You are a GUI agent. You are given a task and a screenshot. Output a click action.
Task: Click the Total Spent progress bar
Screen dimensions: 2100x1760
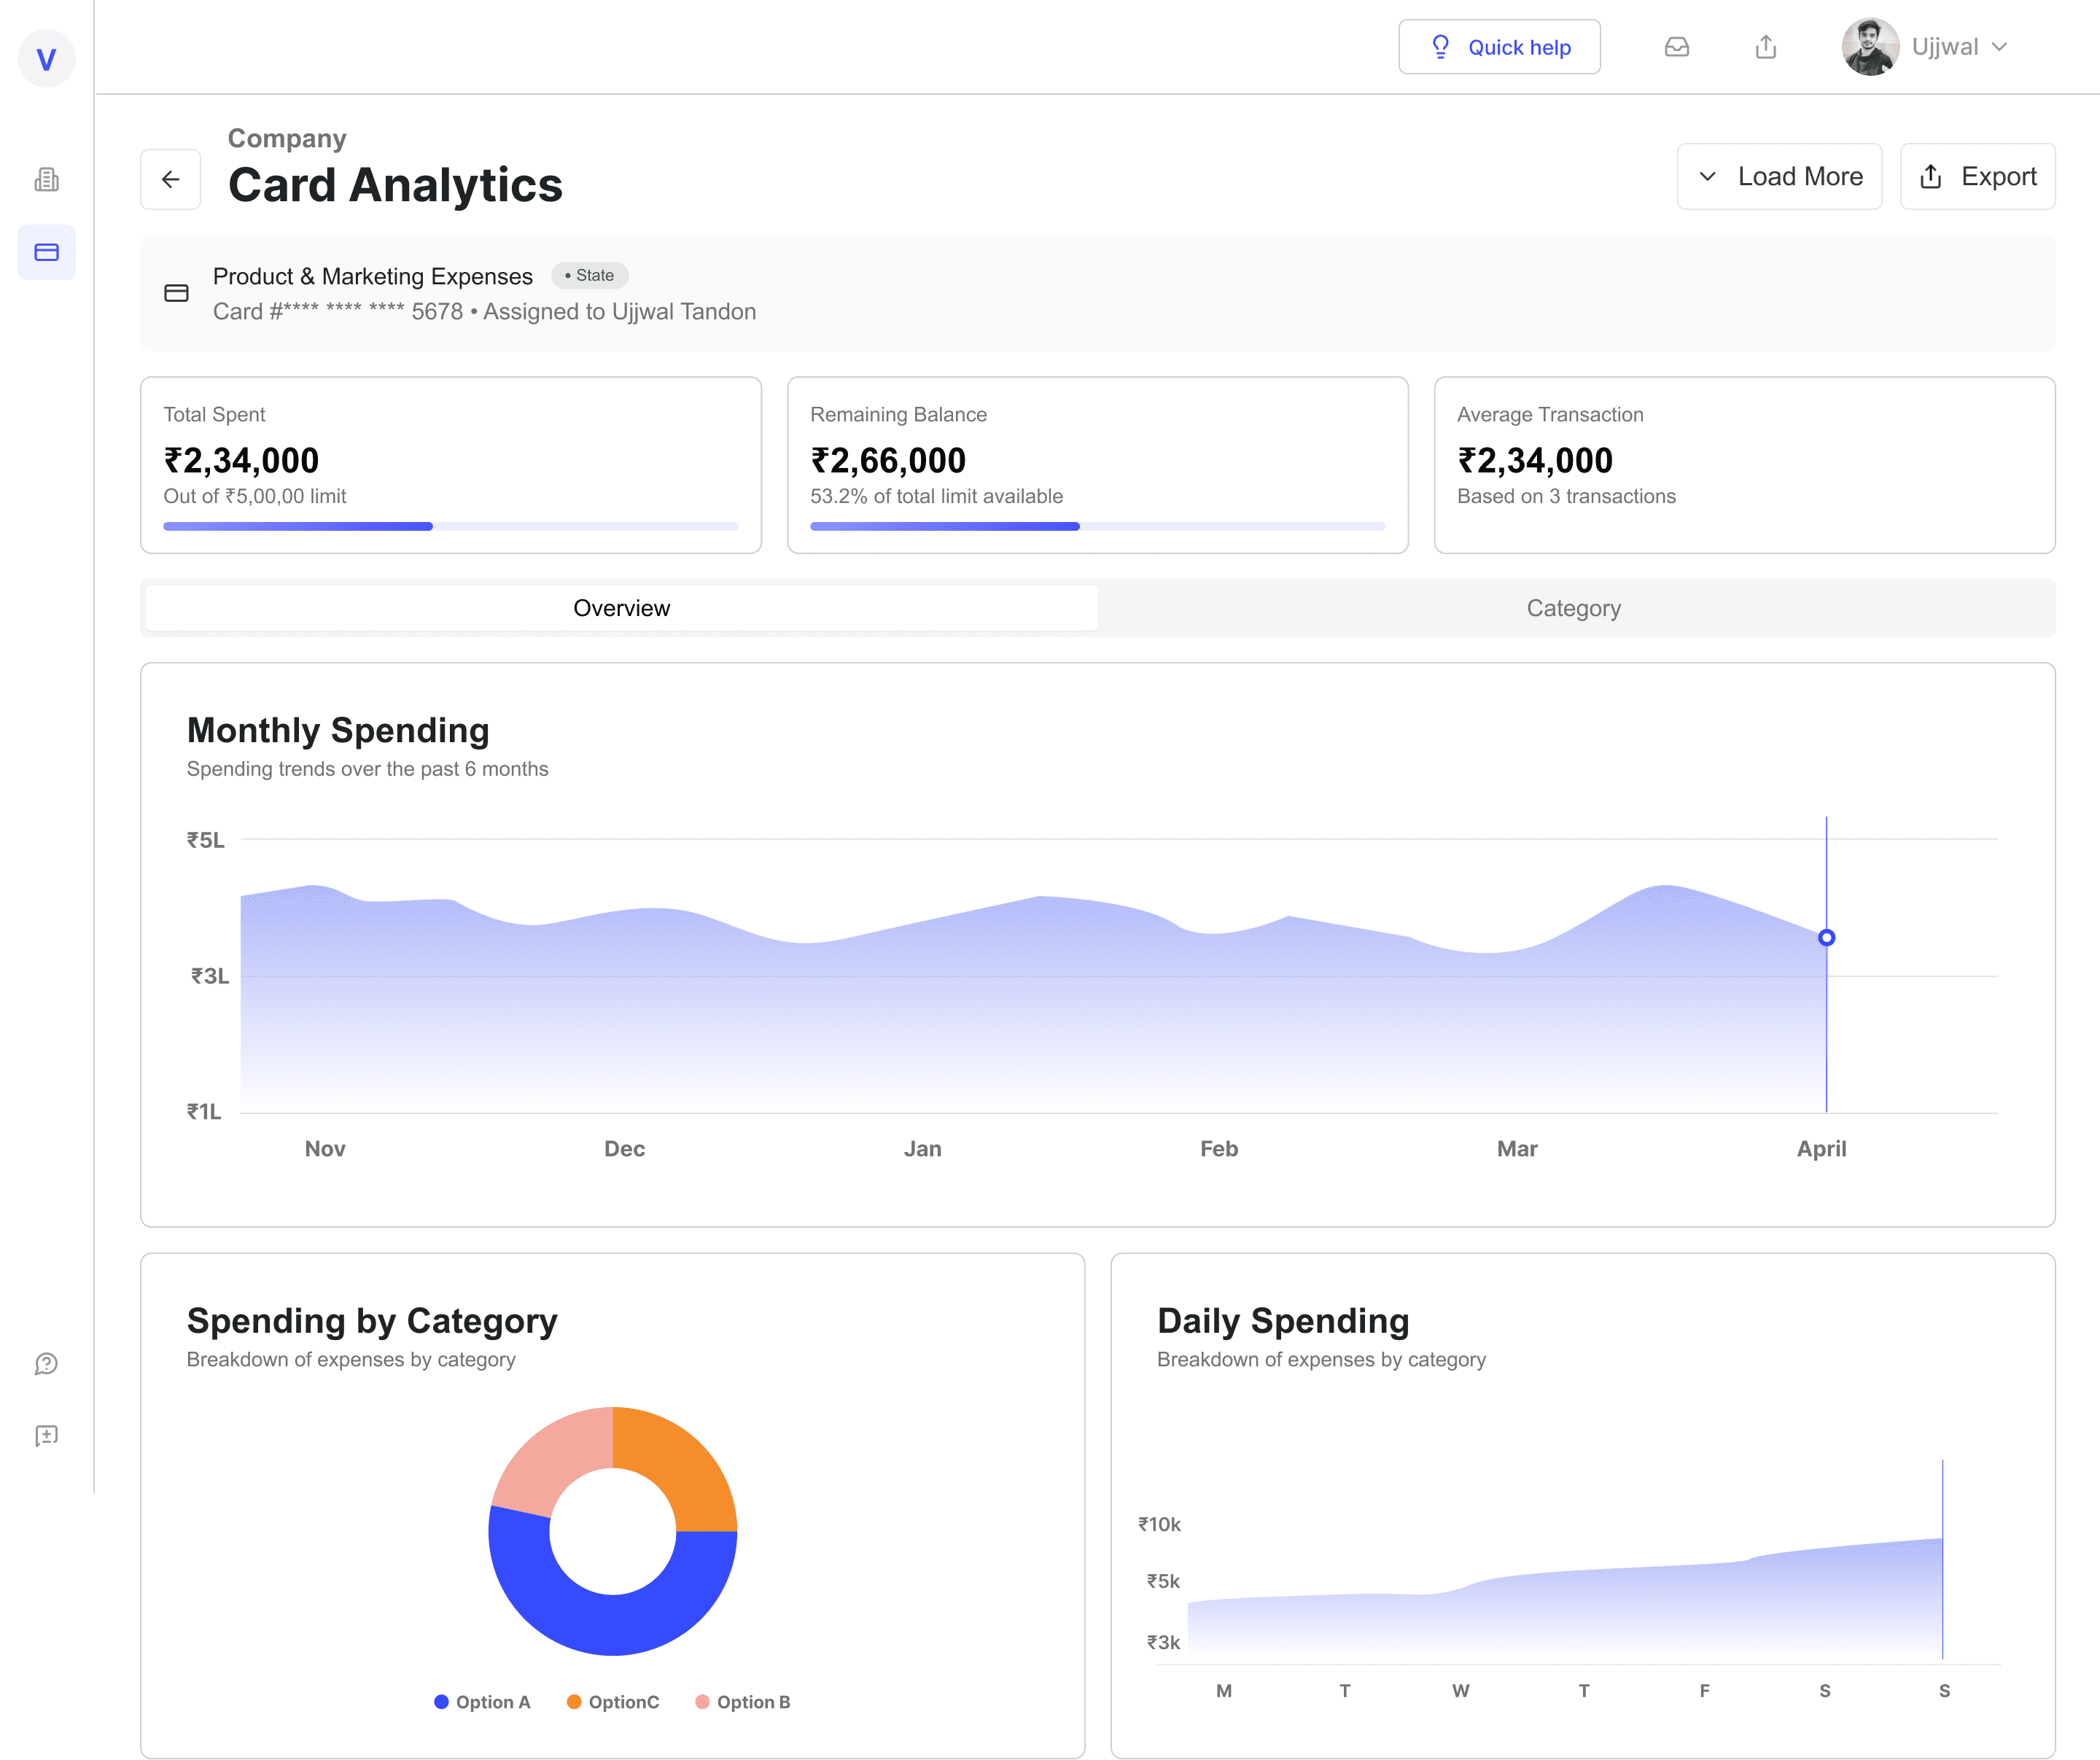[x=451, y=526]
